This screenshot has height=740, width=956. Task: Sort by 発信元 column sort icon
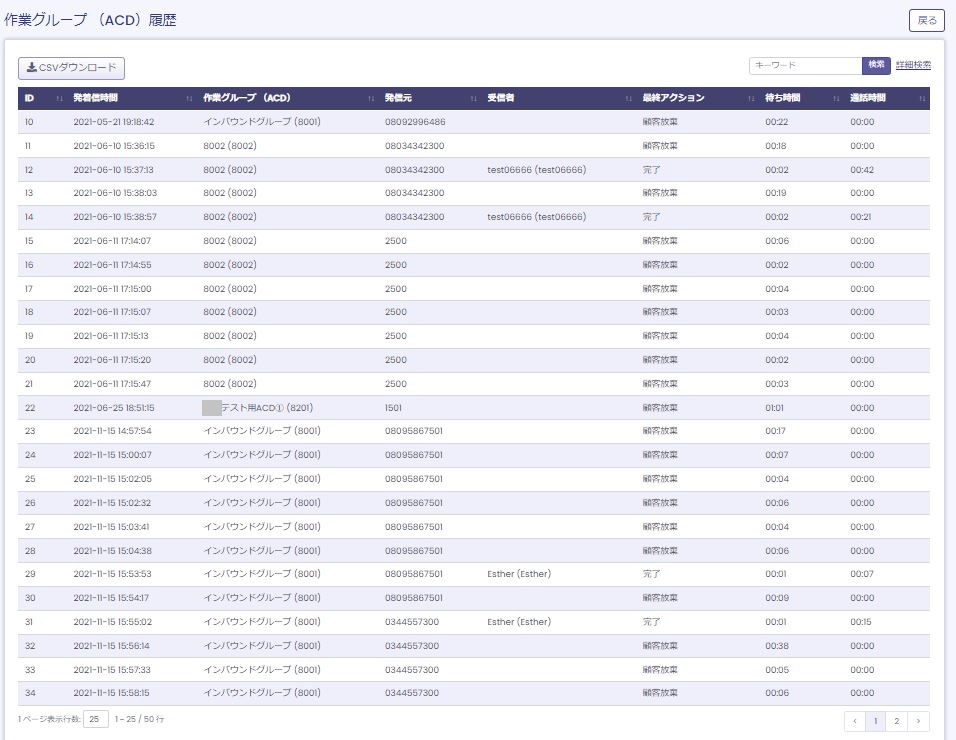473,98
